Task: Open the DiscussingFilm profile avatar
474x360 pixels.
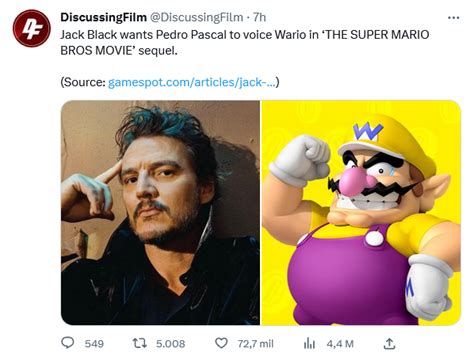Action: 32,28
